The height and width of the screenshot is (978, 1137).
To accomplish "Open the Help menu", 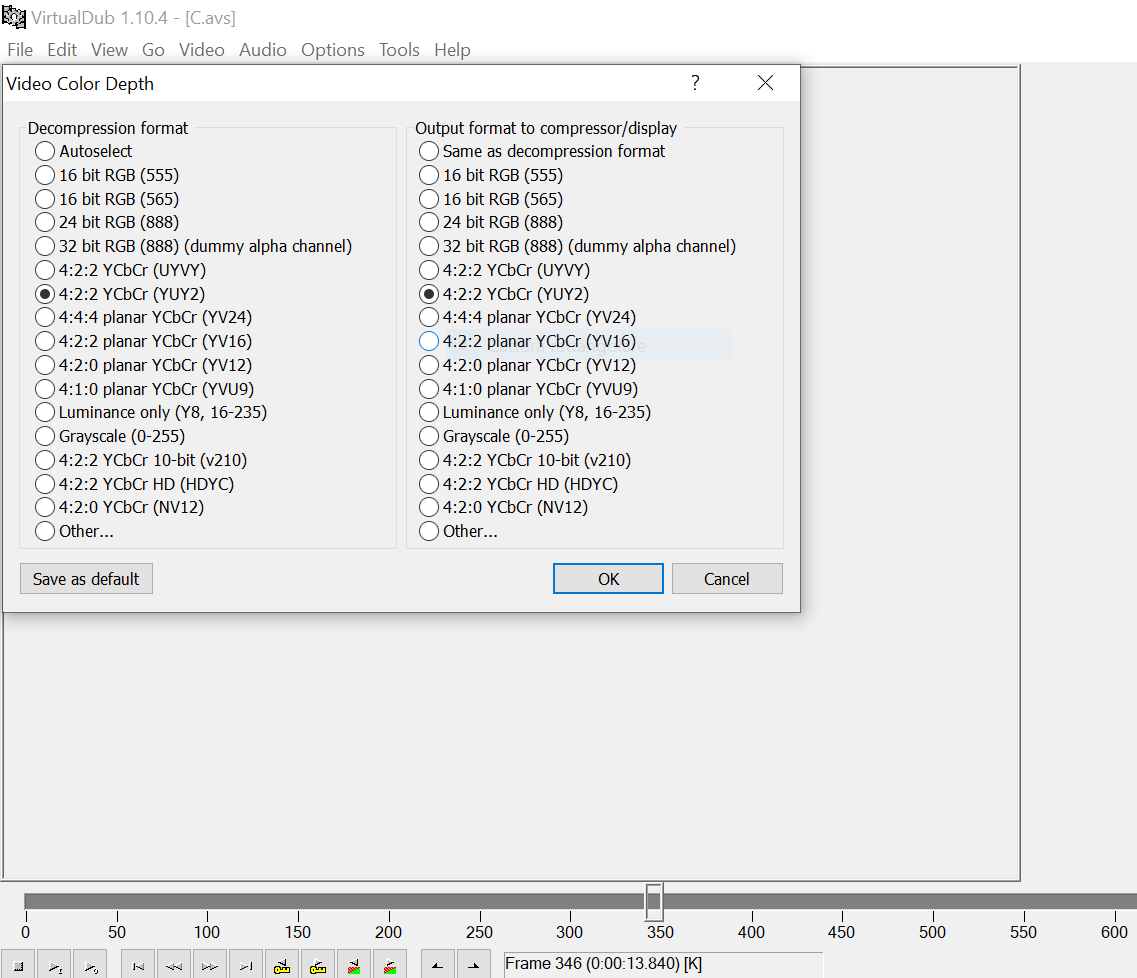I will [452, 49].
